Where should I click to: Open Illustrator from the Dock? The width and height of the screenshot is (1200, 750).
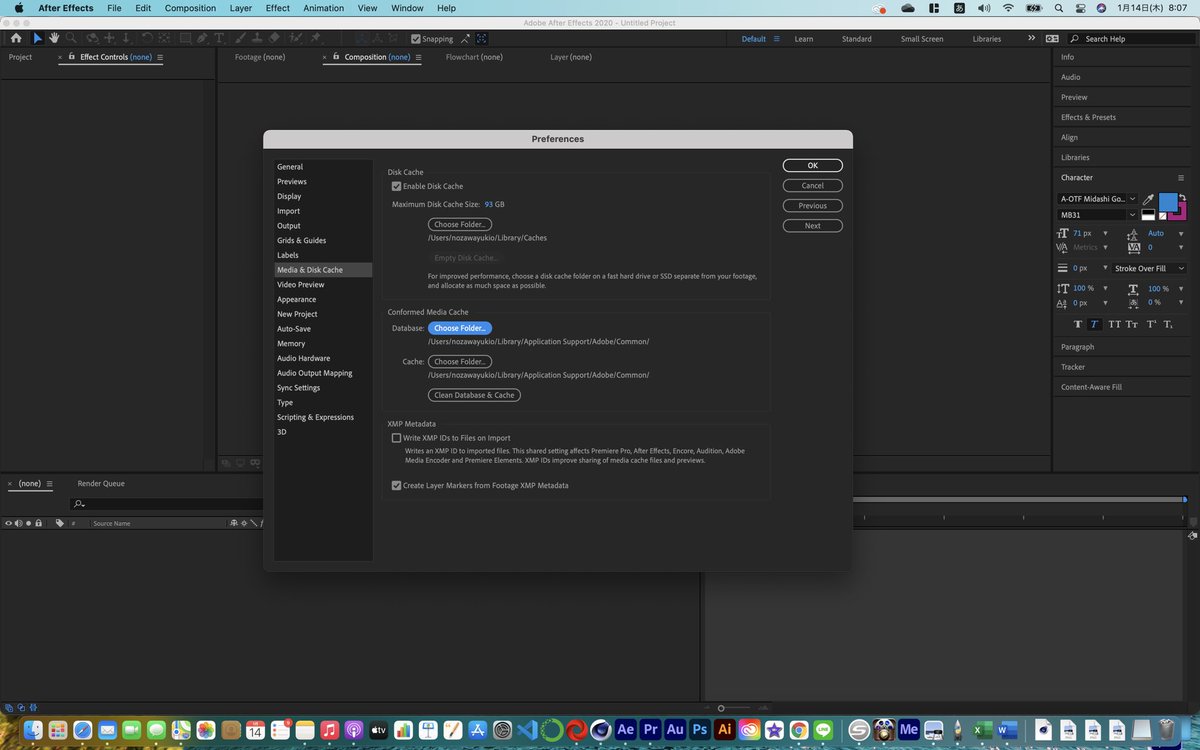[725, 729]
